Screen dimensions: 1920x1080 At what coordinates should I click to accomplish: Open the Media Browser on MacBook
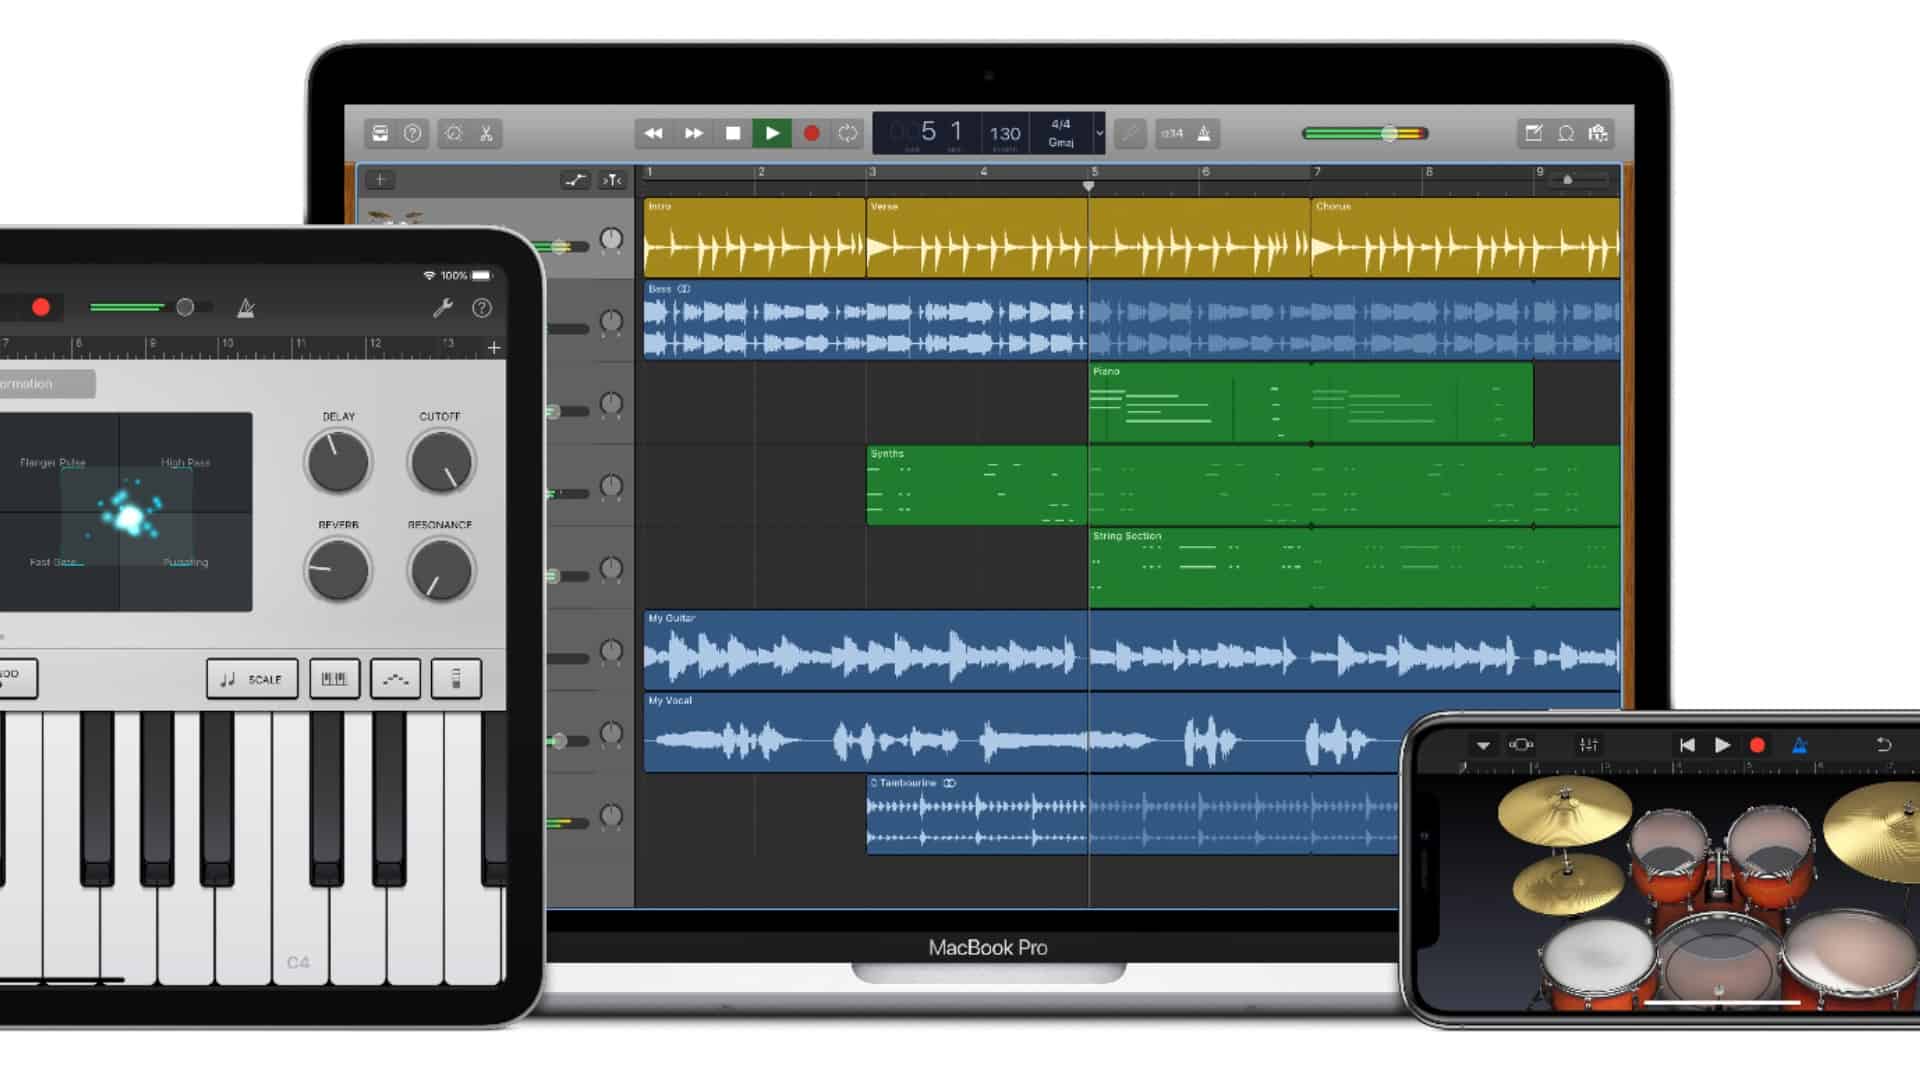pos(1598,133)
